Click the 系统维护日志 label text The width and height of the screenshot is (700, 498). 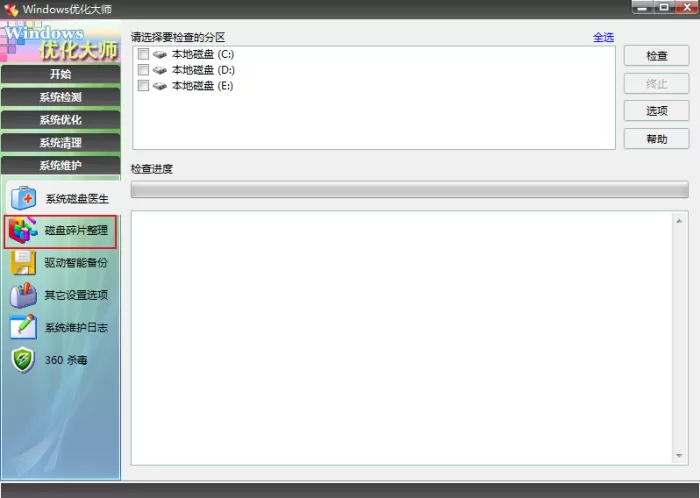76,328
